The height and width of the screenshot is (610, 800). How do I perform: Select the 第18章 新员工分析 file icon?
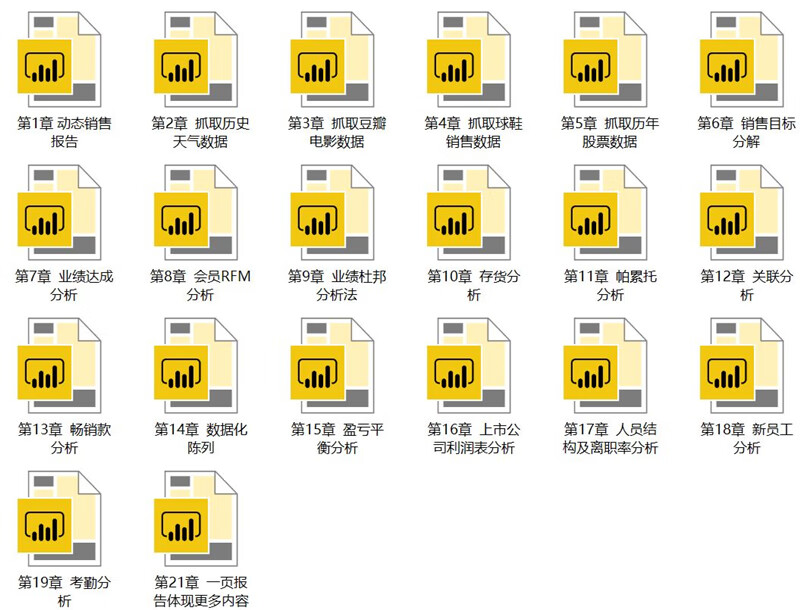742,365
